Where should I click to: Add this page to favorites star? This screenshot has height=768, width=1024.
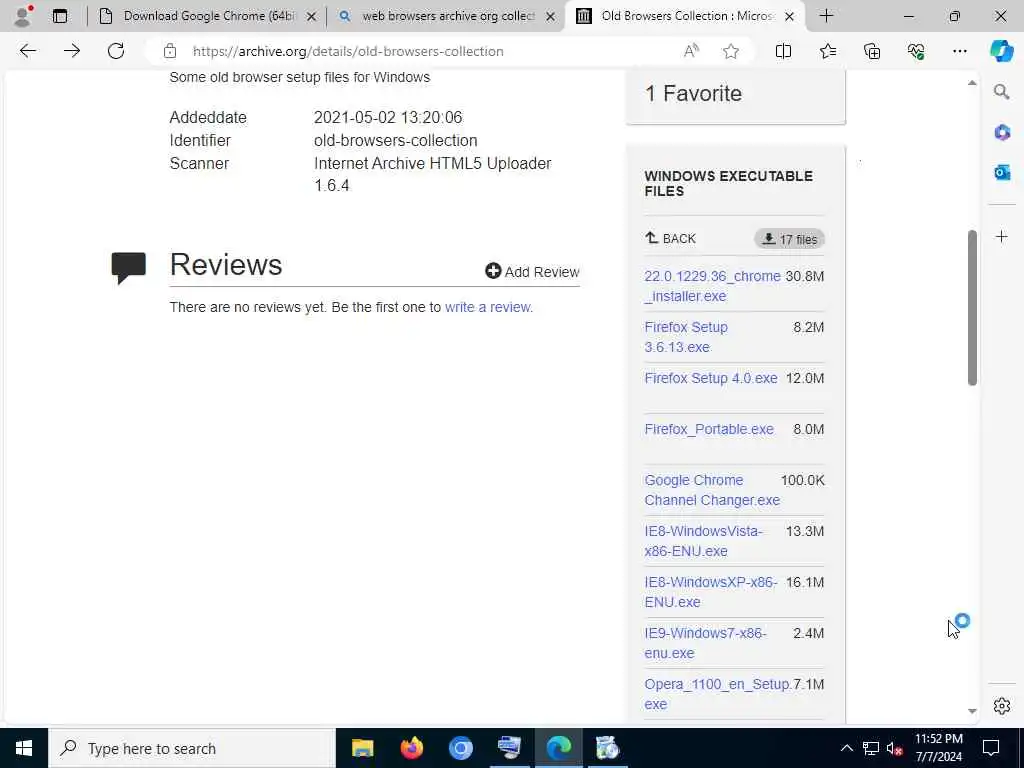click(731, 51)
